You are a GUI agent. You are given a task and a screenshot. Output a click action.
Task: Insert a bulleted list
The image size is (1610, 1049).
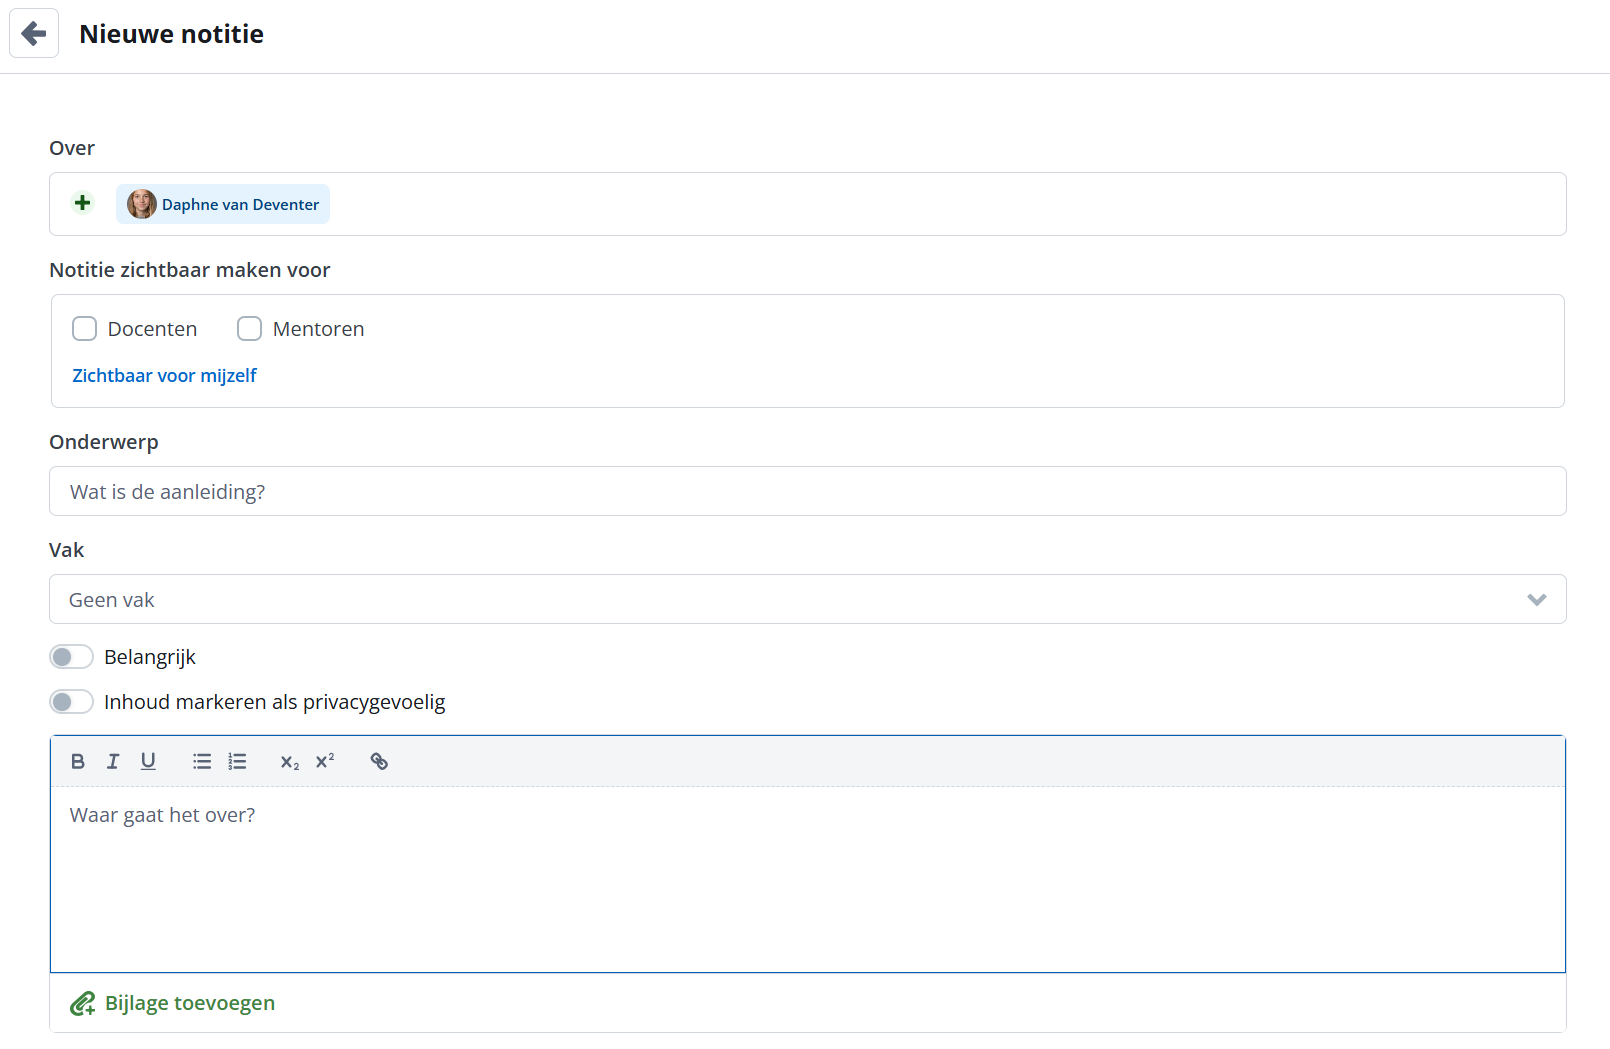coord(202,761)
